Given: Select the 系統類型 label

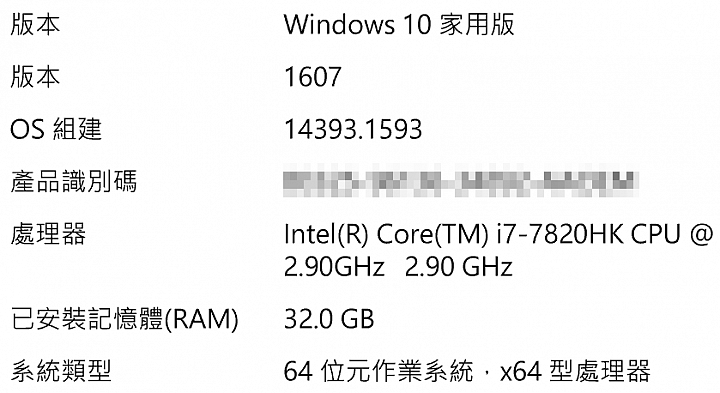Looking at the screenshot, I should (x=61, y=371).
